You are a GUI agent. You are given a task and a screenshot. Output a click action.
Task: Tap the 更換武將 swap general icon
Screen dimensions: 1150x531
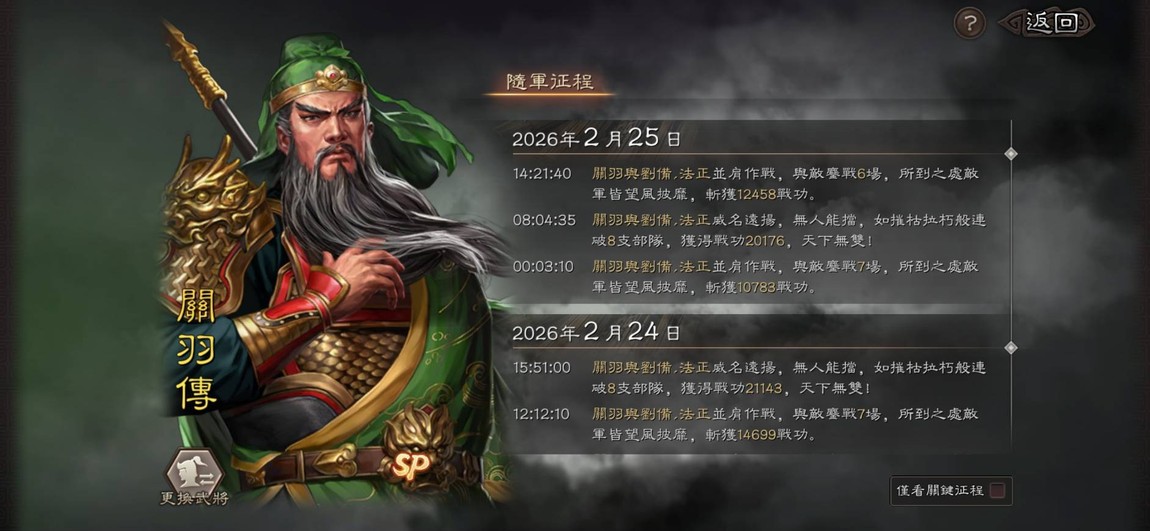tap(194, 477)
